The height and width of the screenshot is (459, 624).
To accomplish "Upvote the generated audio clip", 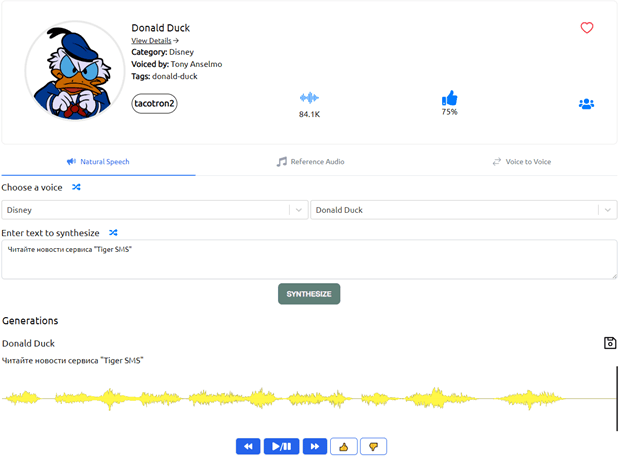I will tap(343, 446).
